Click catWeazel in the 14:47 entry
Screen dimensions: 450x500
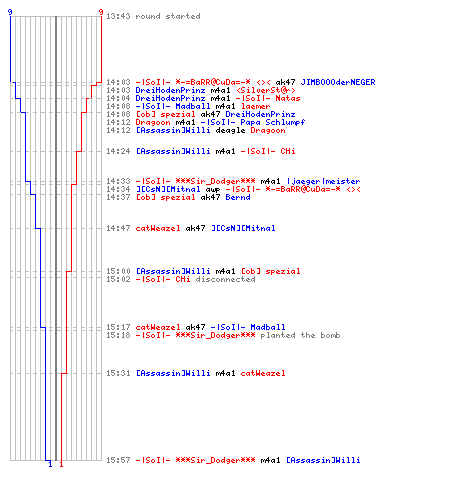(x=158, y=228)
